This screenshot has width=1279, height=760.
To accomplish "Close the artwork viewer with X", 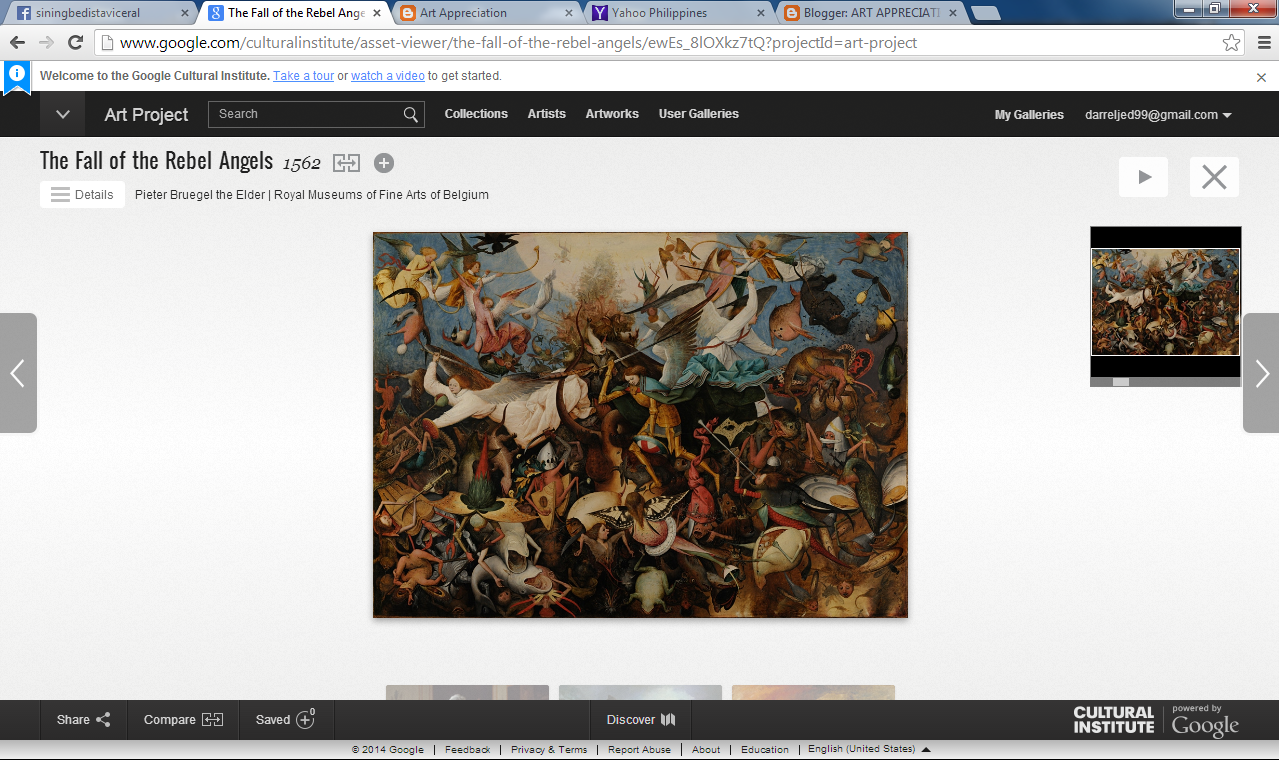I will [x=1214, y=177].
